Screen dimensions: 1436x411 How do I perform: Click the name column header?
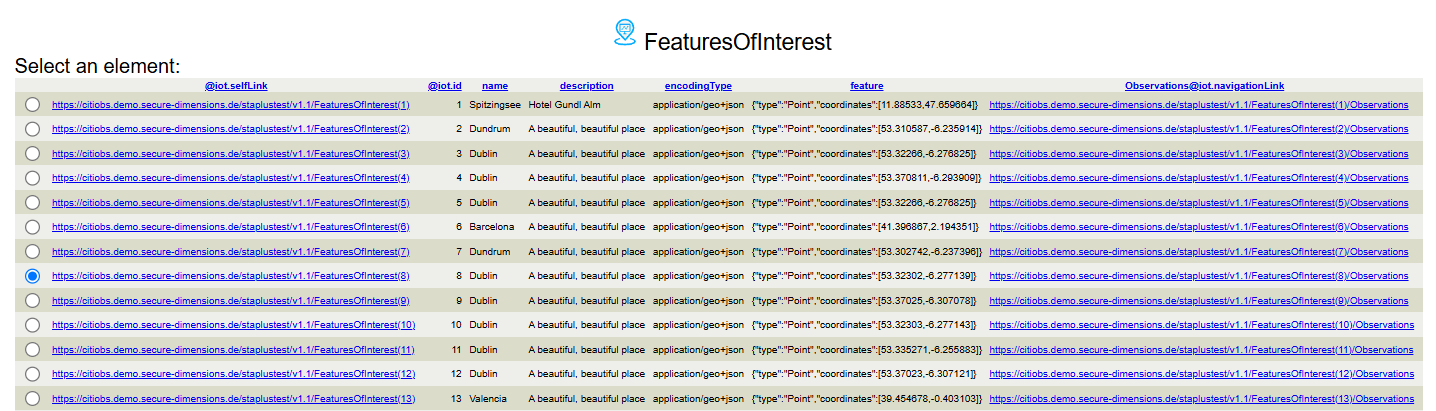(x=495, y=86)
